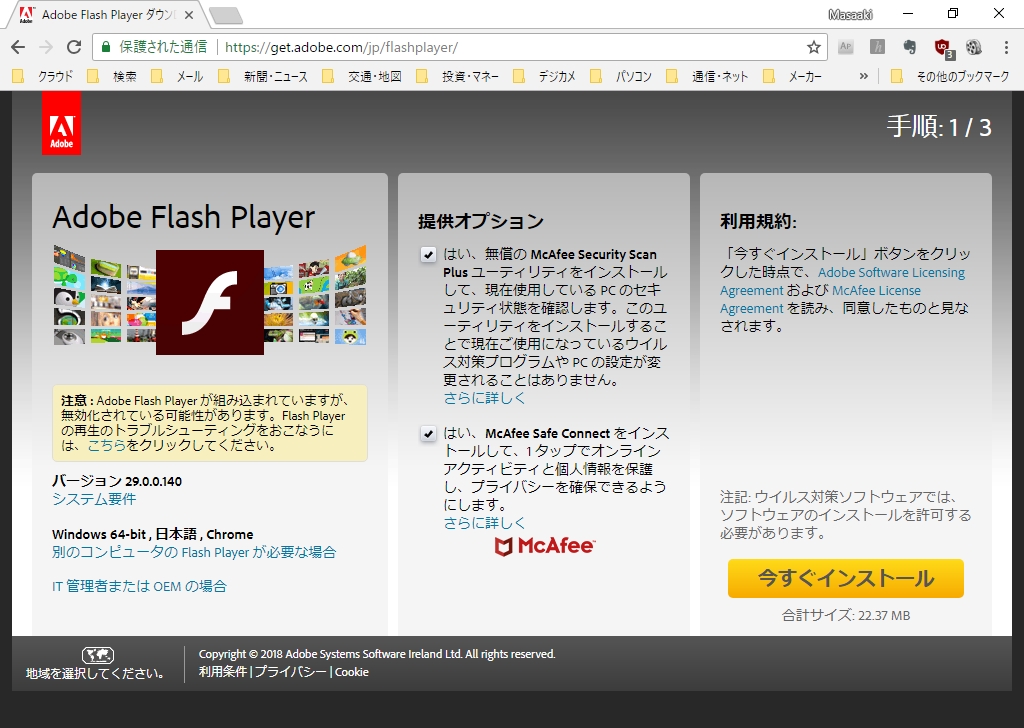This screenshot has height=728, width=1024.
Task: Expand hidden bookmarks with the » chevron
Action: (863, 76)
